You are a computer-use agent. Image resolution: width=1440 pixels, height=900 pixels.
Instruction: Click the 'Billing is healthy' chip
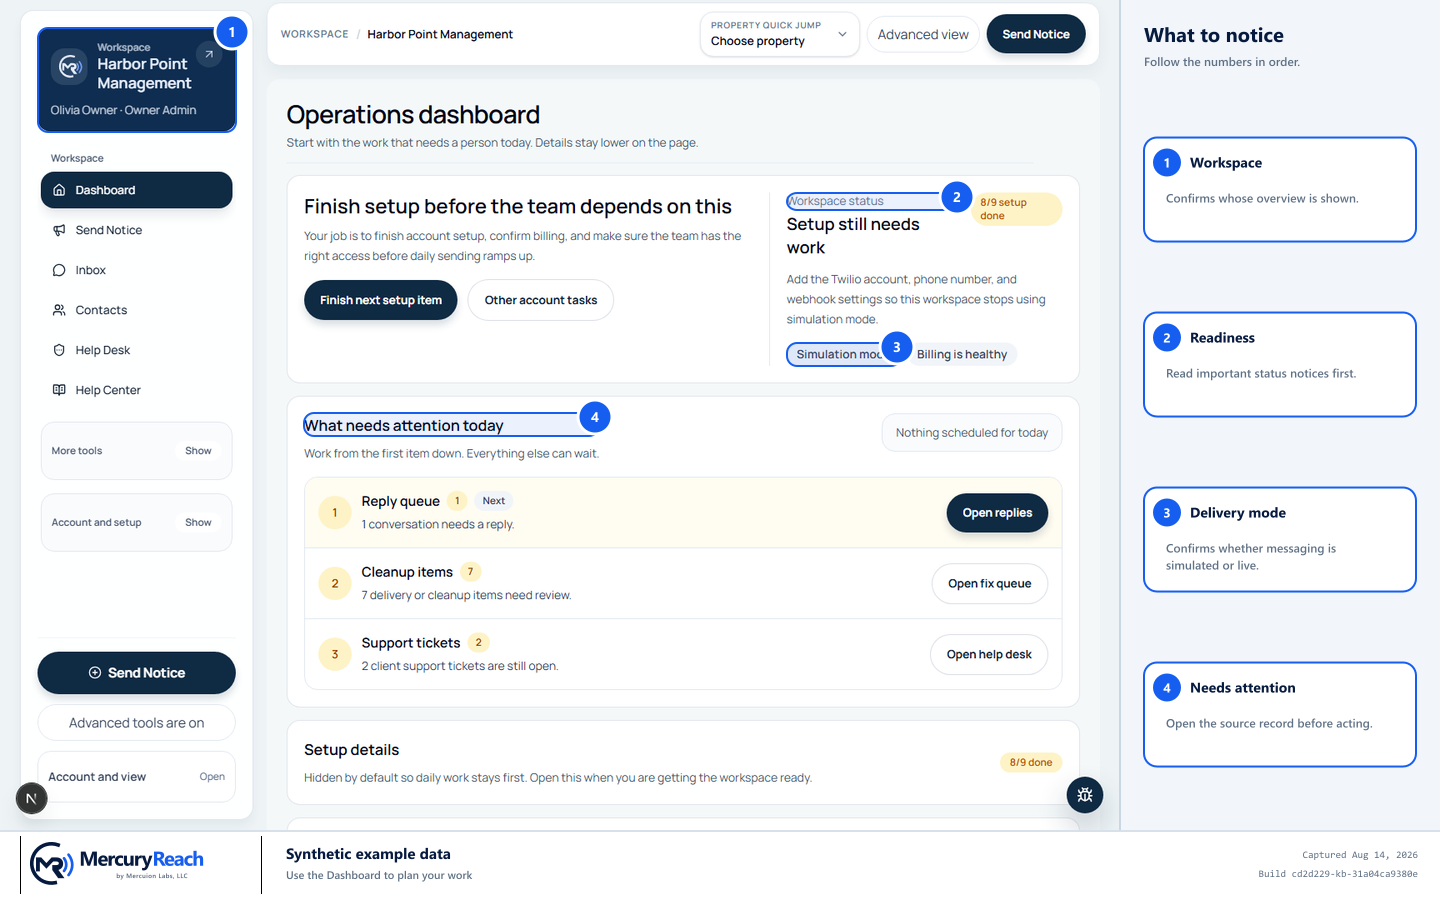(x=962, y=354)
